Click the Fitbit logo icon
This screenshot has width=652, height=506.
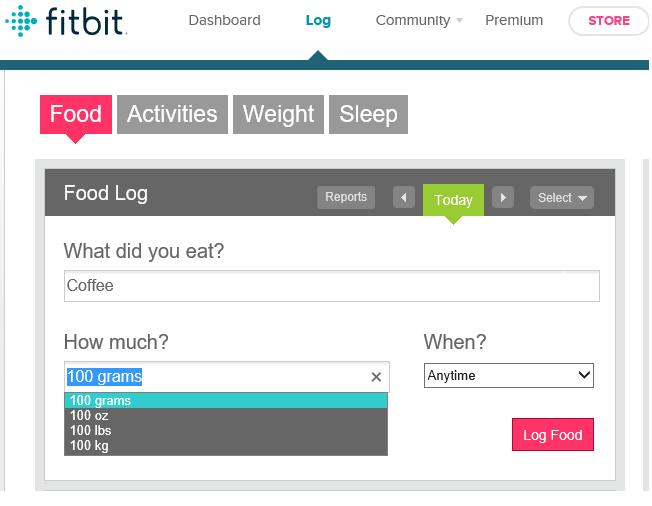(x=21, y=21)
